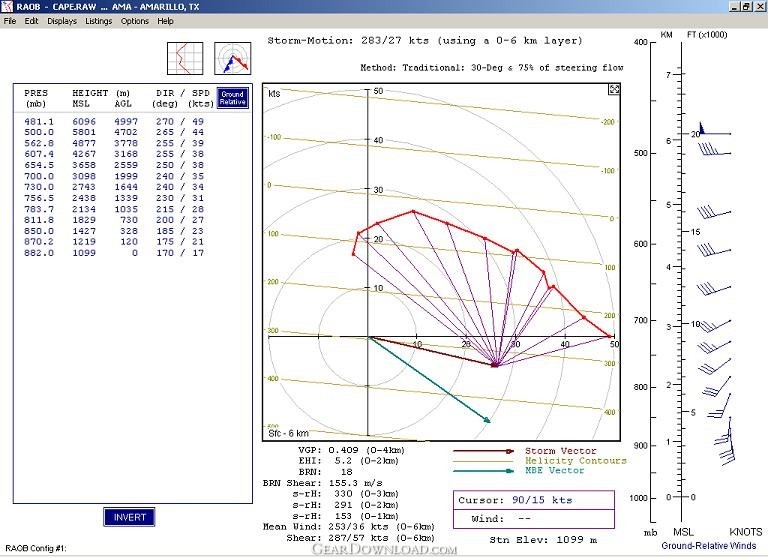
Task: Open the sounding diagram thumbnail icon
Action: [x=185, y=58]
